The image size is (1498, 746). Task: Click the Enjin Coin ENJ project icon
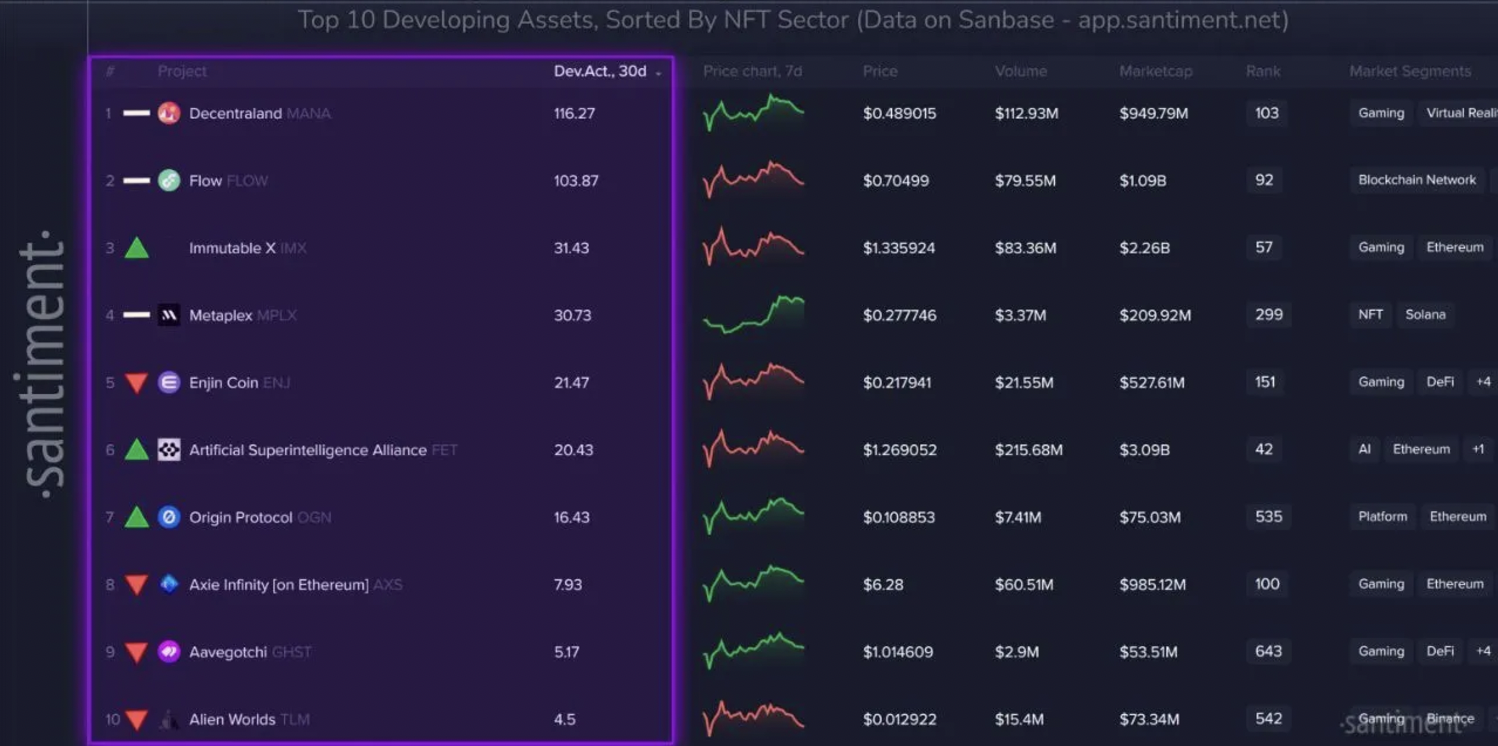[x=169, y=382]
